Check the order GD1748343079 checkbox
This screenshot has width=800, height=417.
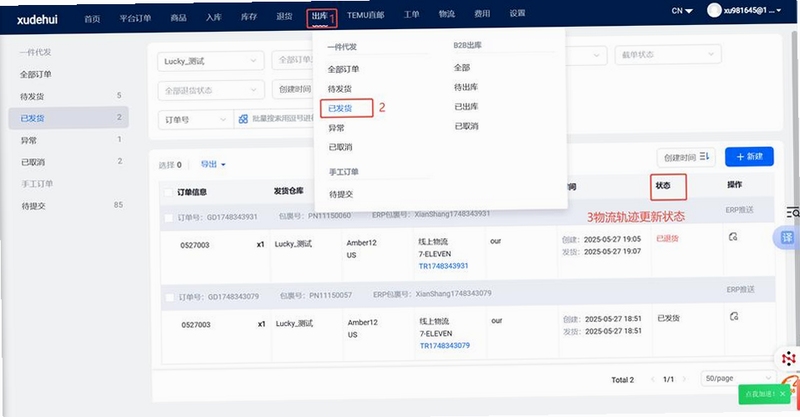[170, 297]
